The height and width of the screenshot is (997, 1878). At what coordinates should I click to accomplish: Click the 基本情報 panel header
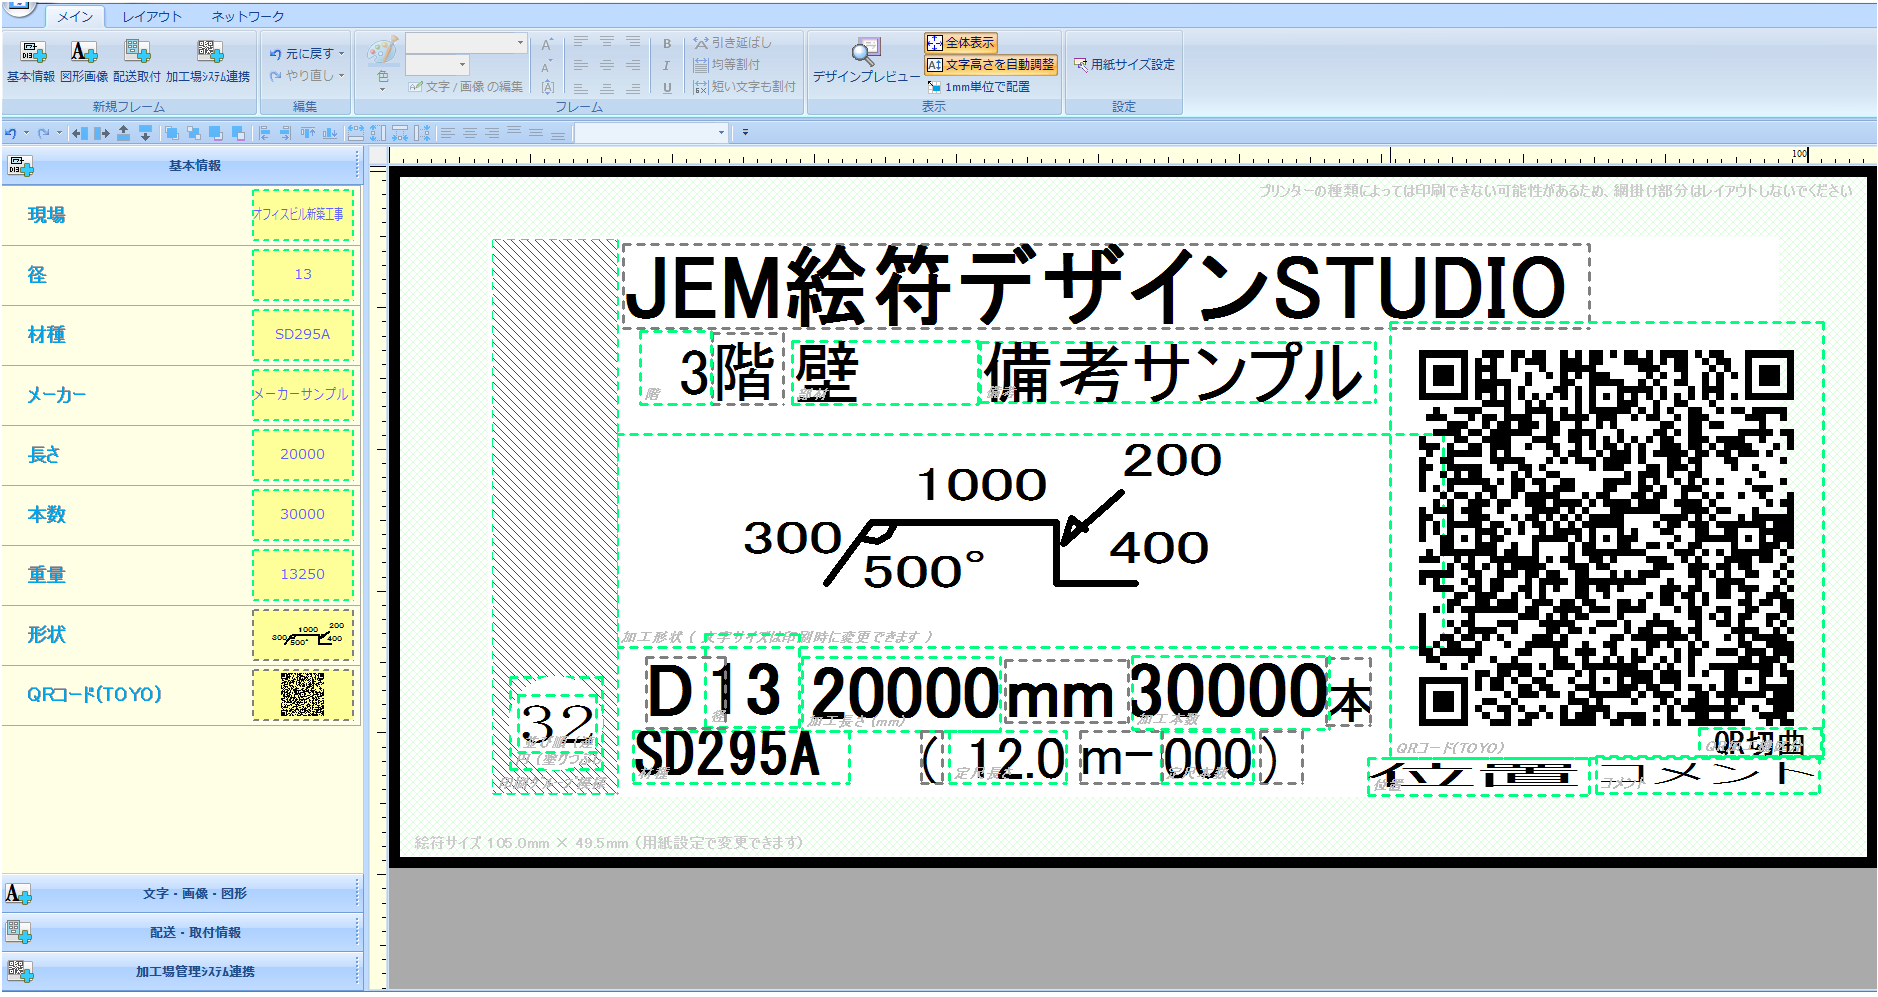pyautogui.click(x=180, y=166)
